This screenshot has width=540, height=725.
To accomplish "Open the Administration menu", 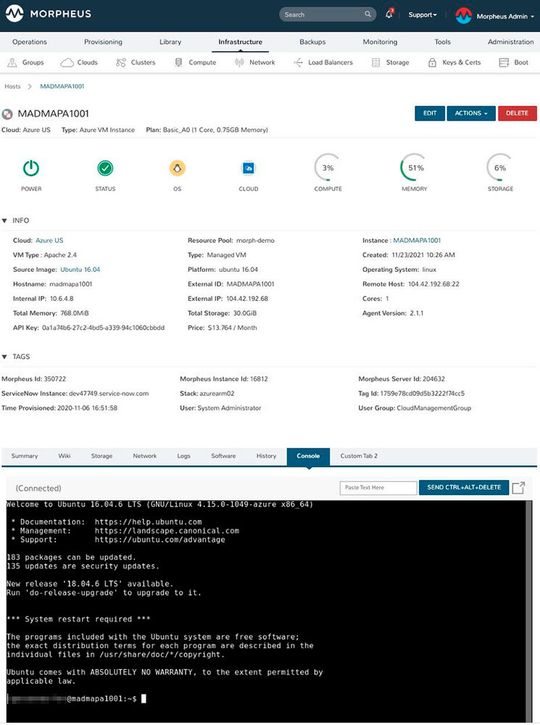I will [511, 42].
